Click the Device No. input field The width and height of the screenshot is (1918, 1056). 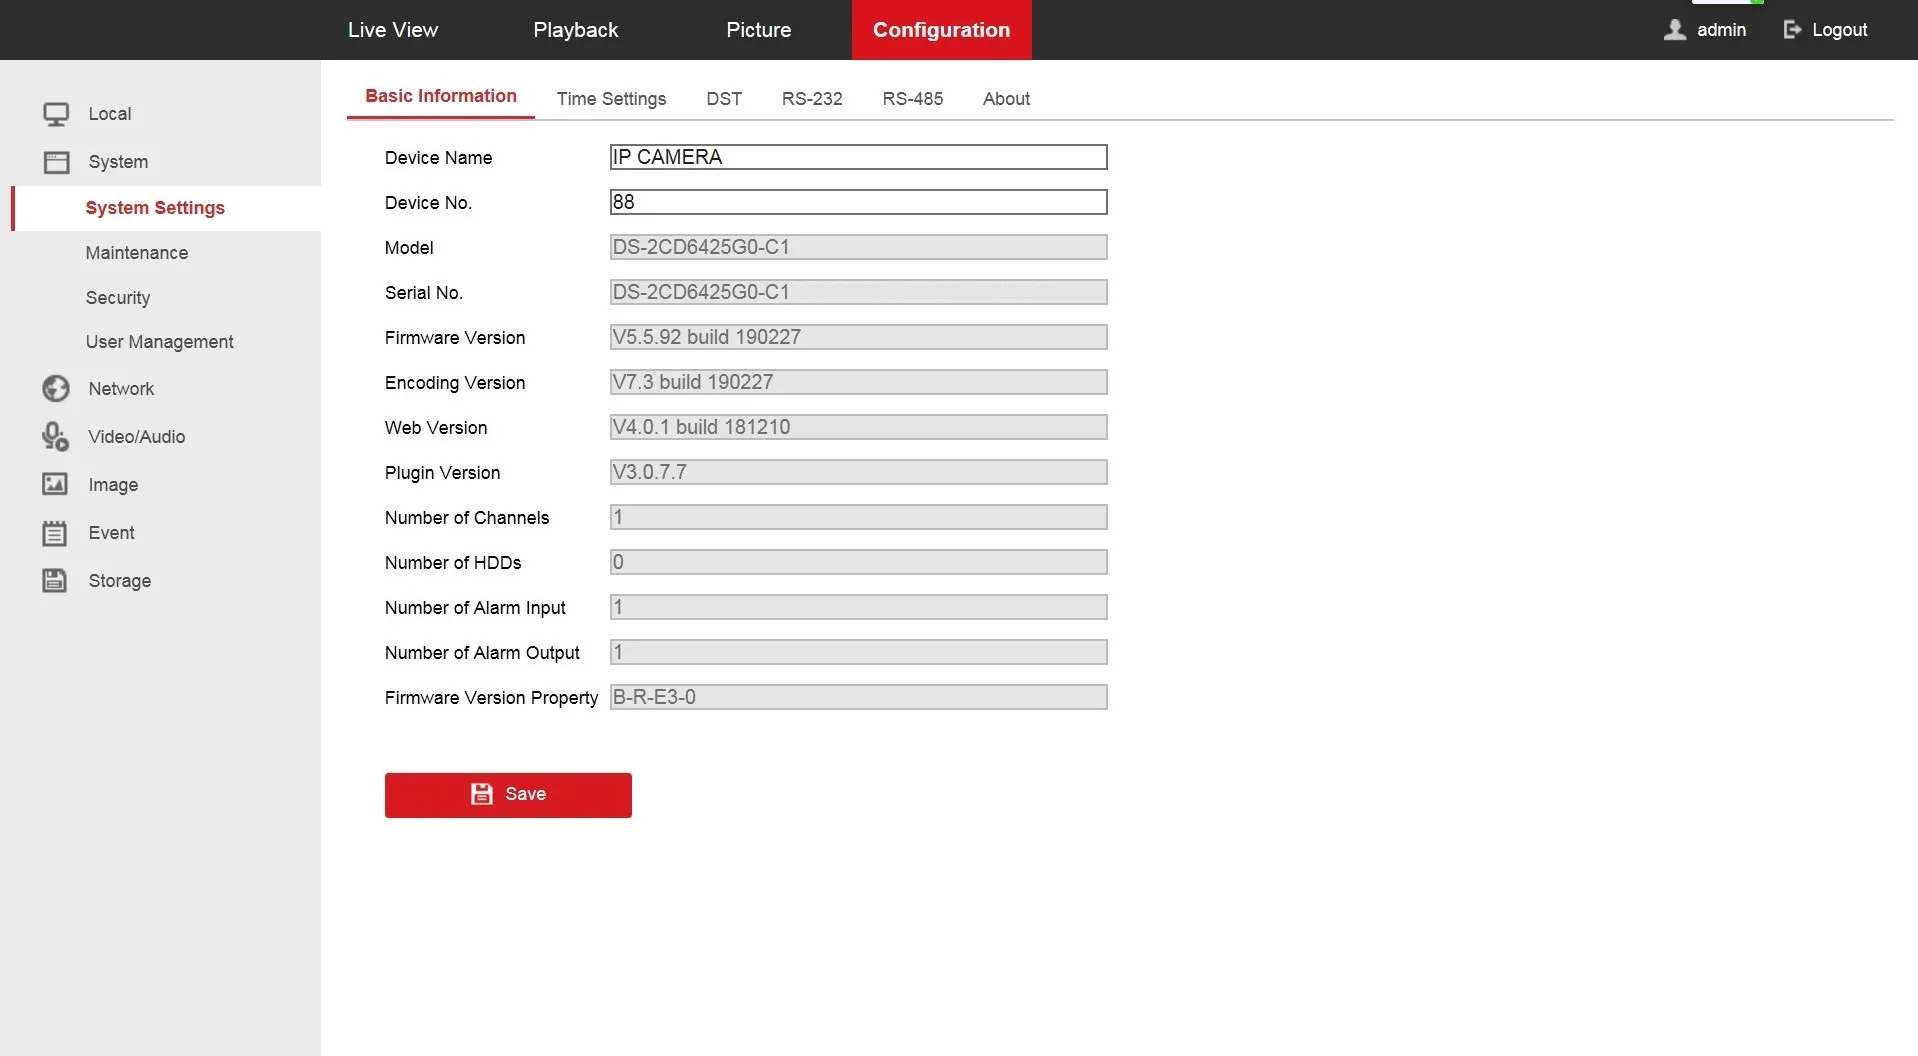click(x=859, y=202)
